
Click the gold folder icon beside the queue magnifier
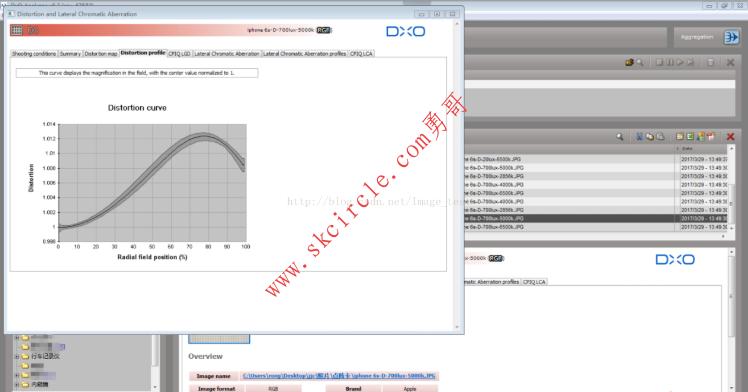click(629, 62)
